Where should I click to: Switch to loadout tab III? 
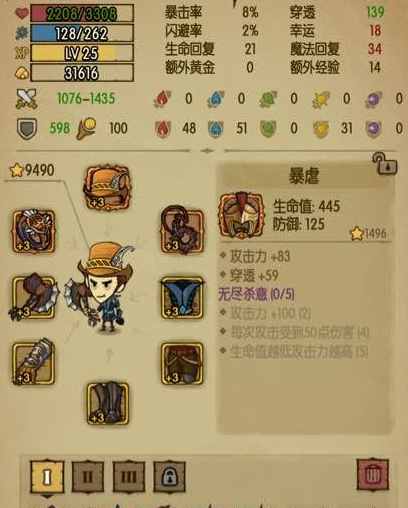(129, 477)
